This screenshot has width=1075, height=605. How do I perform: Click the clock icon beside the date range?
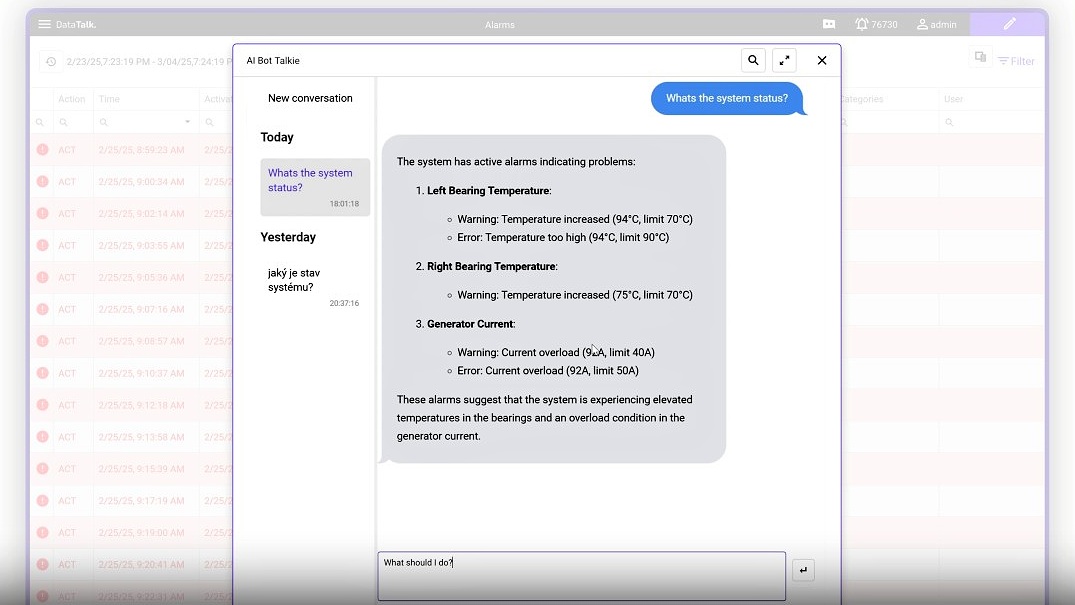coord(49,61)
